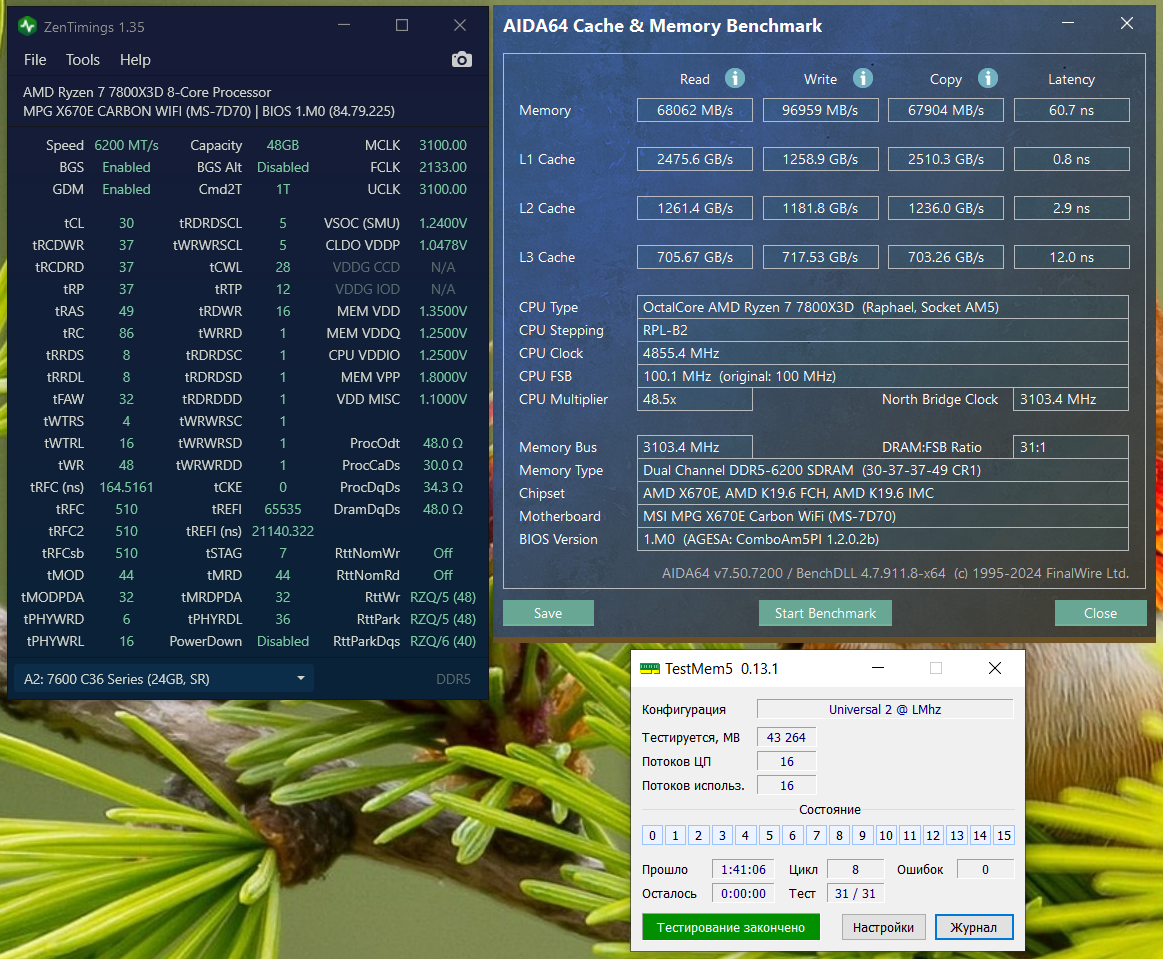Screen dimensions: 1163x959
Task: Click elapsed time 1:41:06 in TestMem5
Action: click(x=743, y=869)
